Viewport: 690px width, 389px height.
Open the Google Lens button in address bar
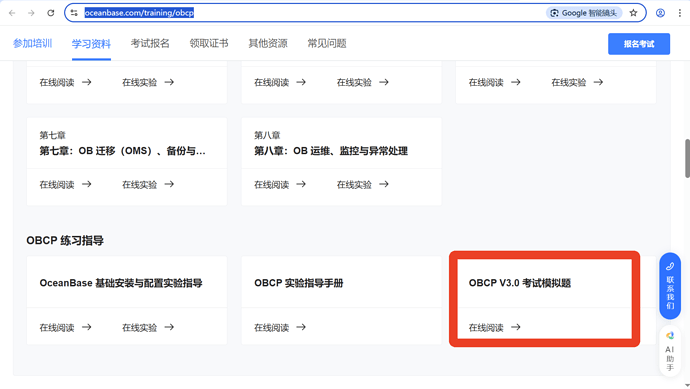click(584, 13)
